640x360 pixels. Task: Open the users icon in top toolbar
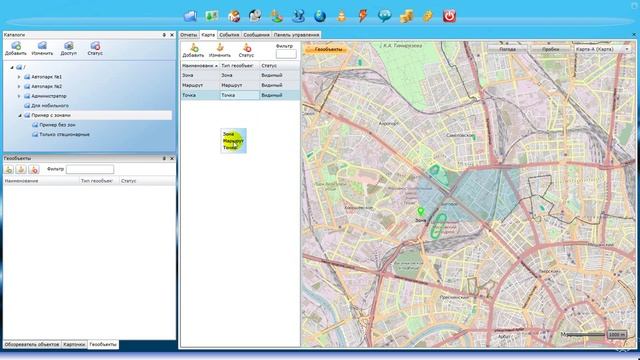pyautogui.click(x=212, y=16)
